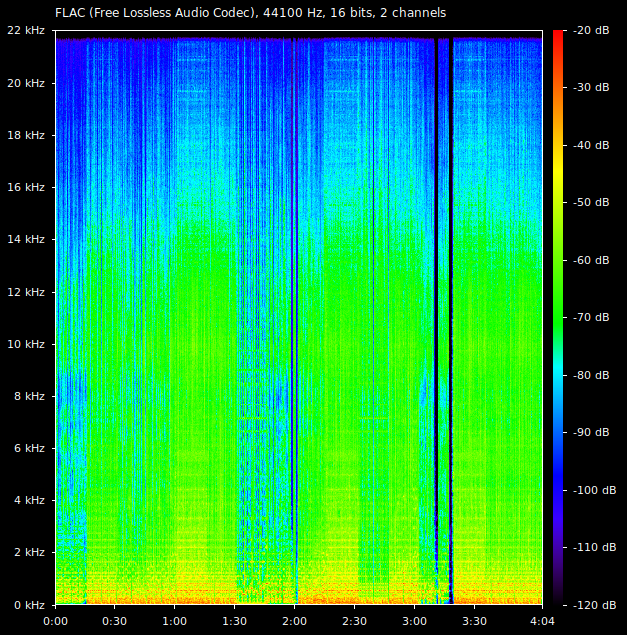The height and width of the screenshot is (635, 627).
Task: Click the 0:00 time axis label
Action: click(x=55, y=621)
